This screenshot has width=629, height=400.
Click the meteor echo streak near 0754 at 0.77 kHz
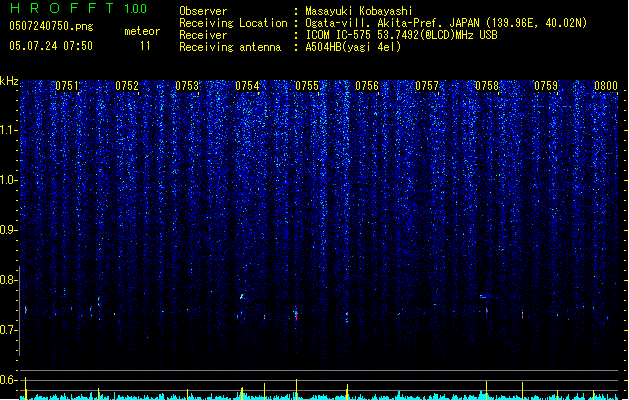tap(241, 296)
